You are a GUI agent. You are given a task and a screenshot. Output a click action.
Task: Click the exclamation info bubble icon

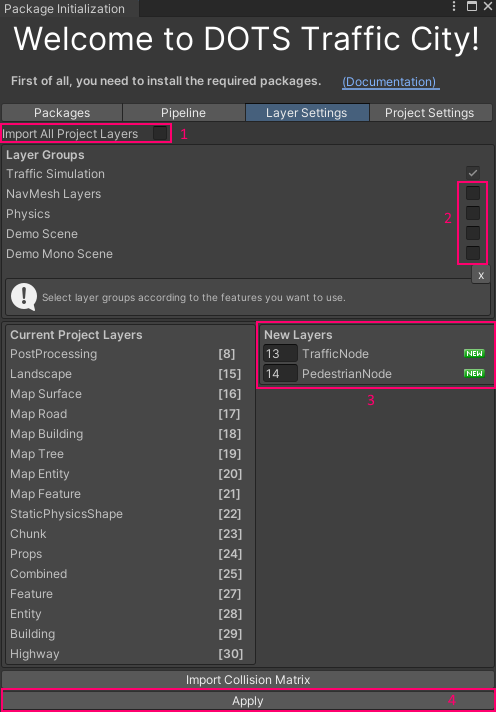(x=24, y=297)
